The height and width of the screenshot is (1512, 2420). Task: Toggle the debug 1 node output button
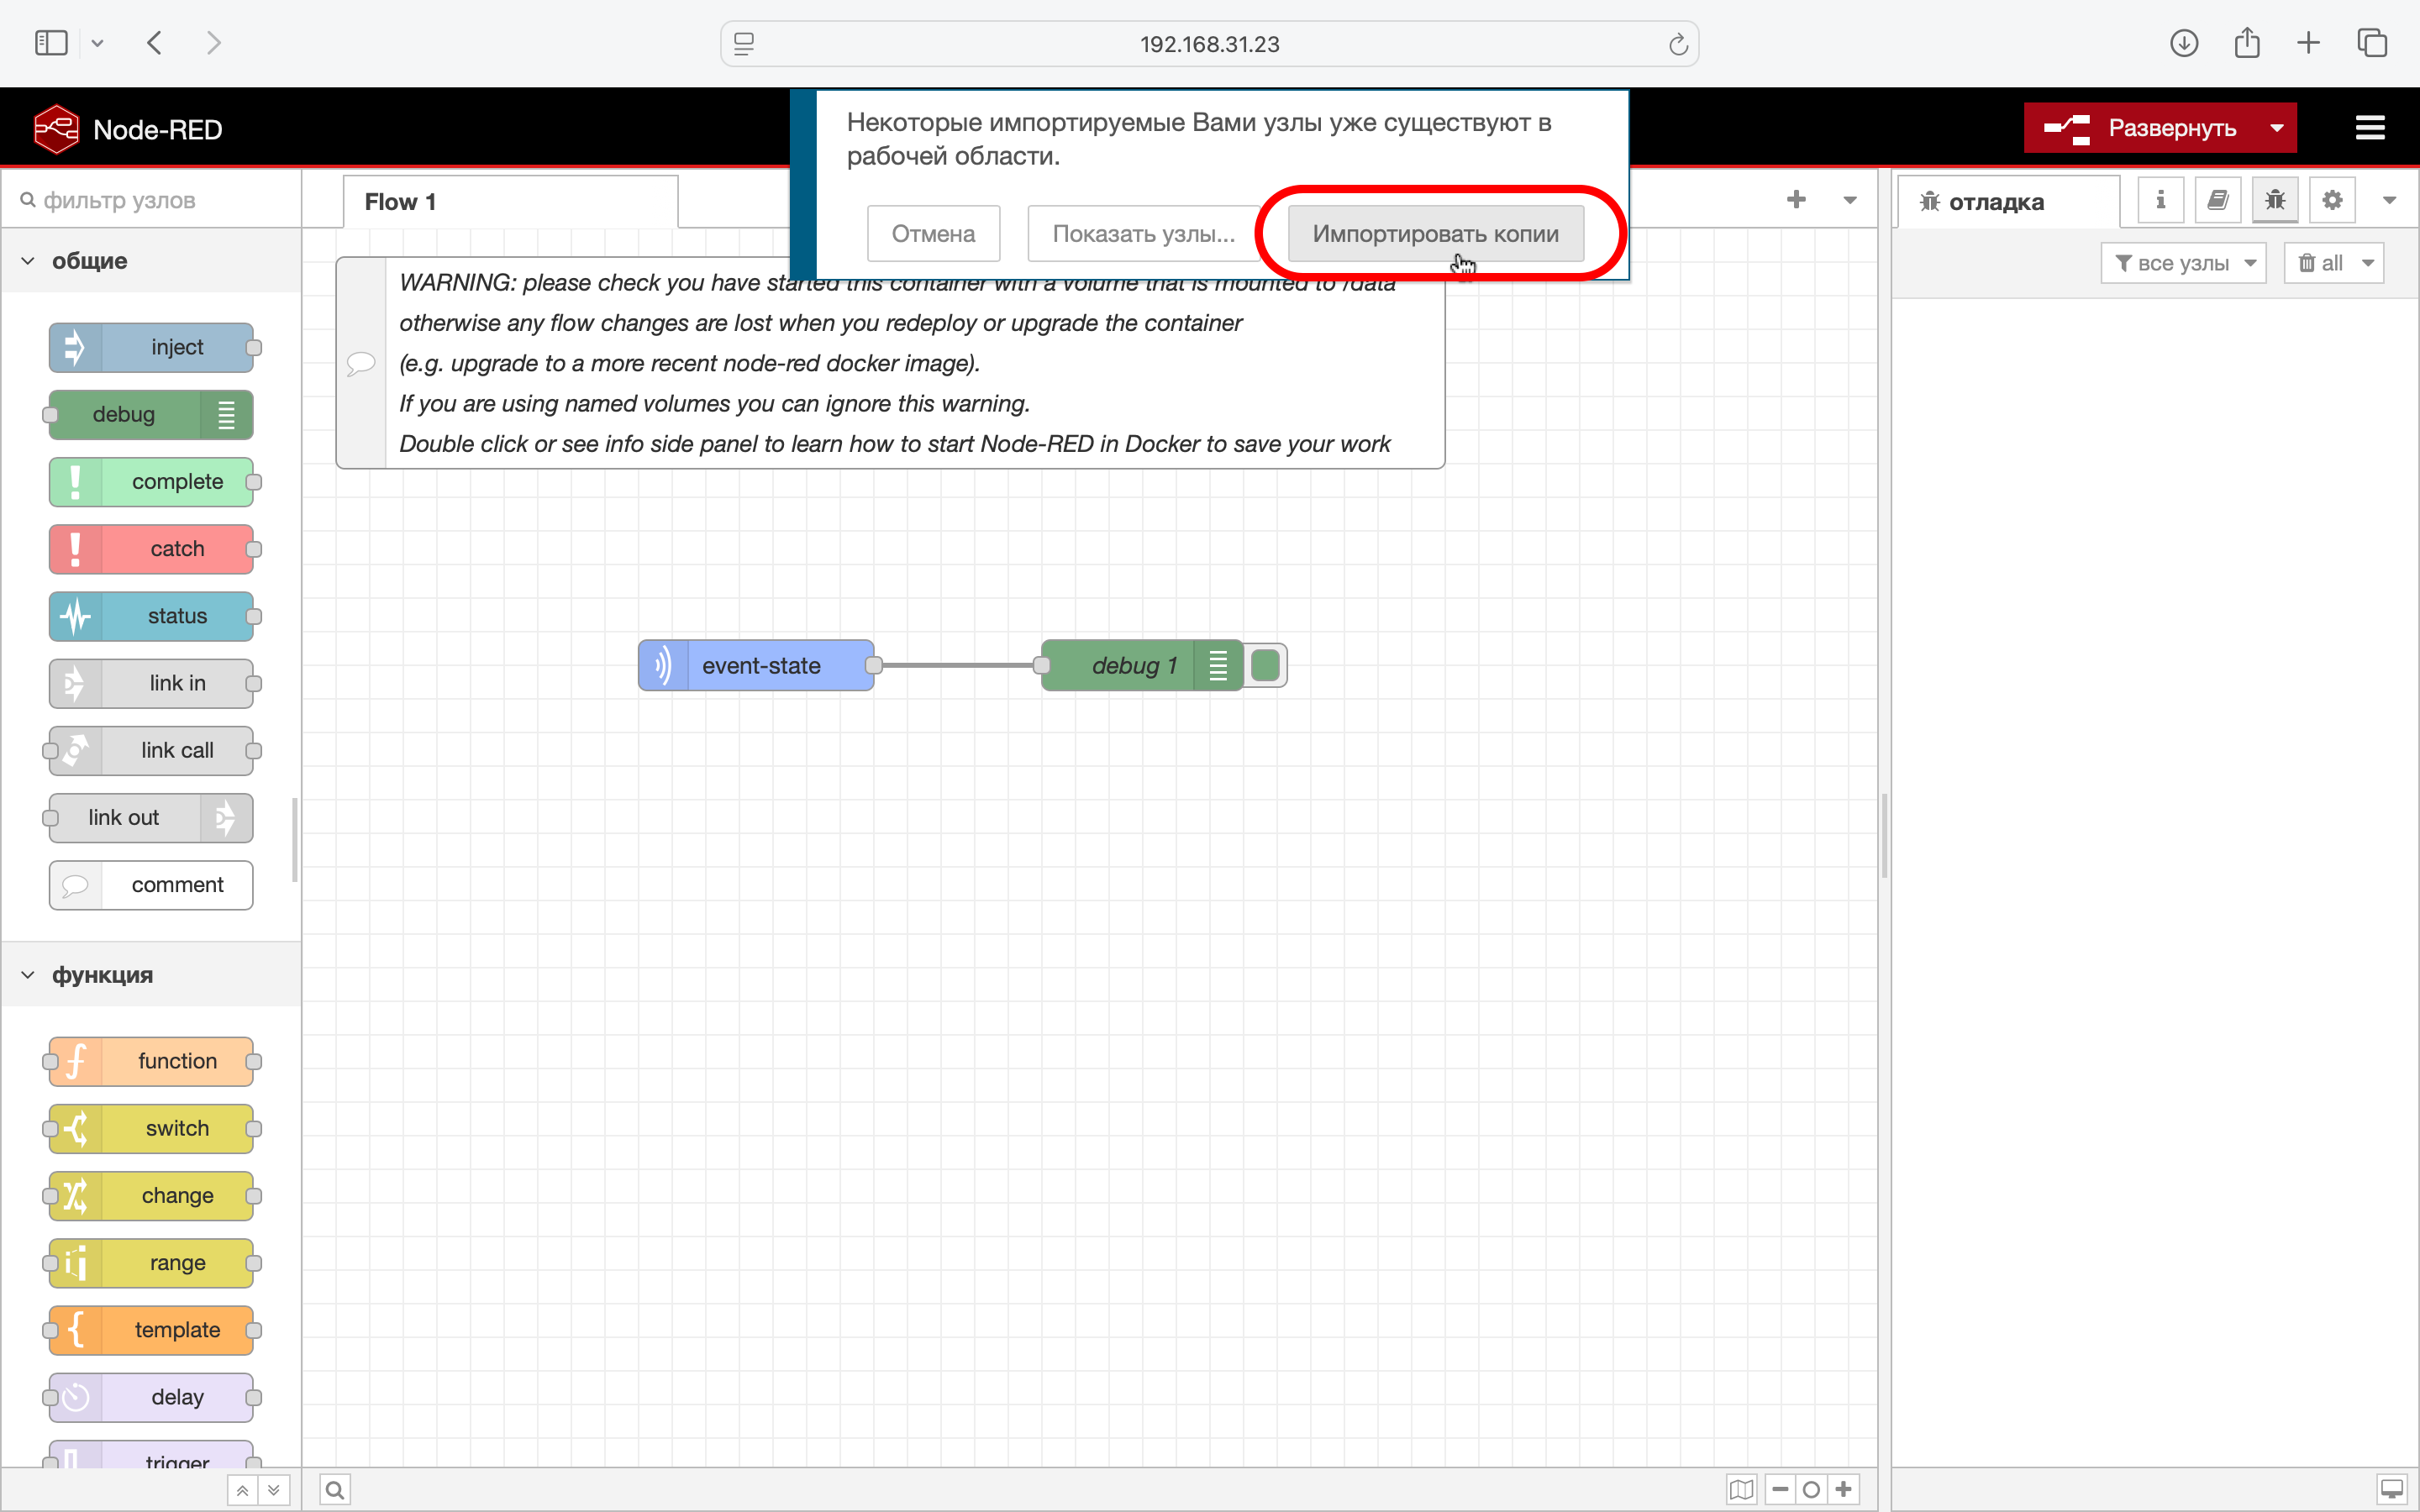[x=1265, y=665]
